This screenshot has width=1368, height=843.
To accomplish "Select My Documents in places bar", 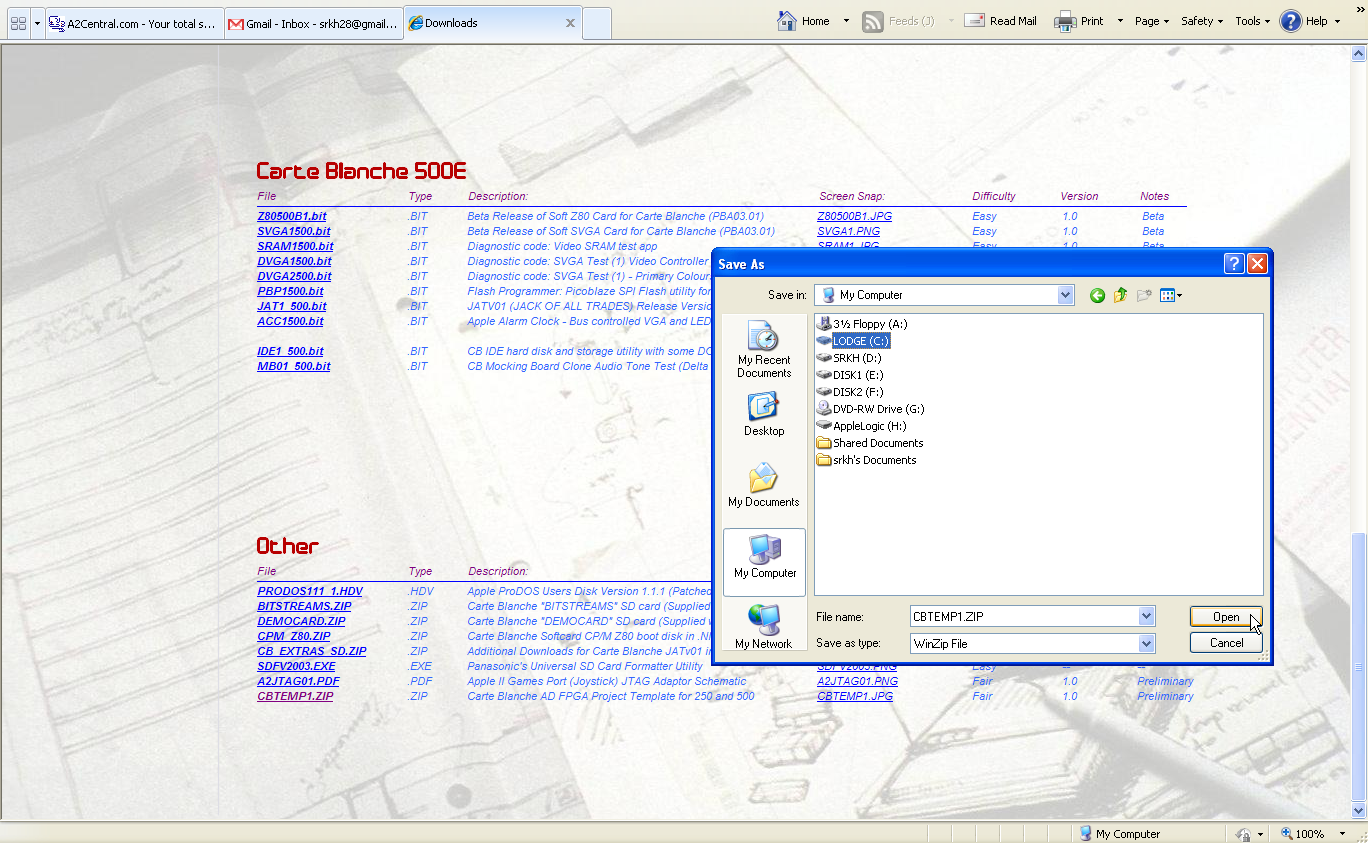I will pos(764,485).
